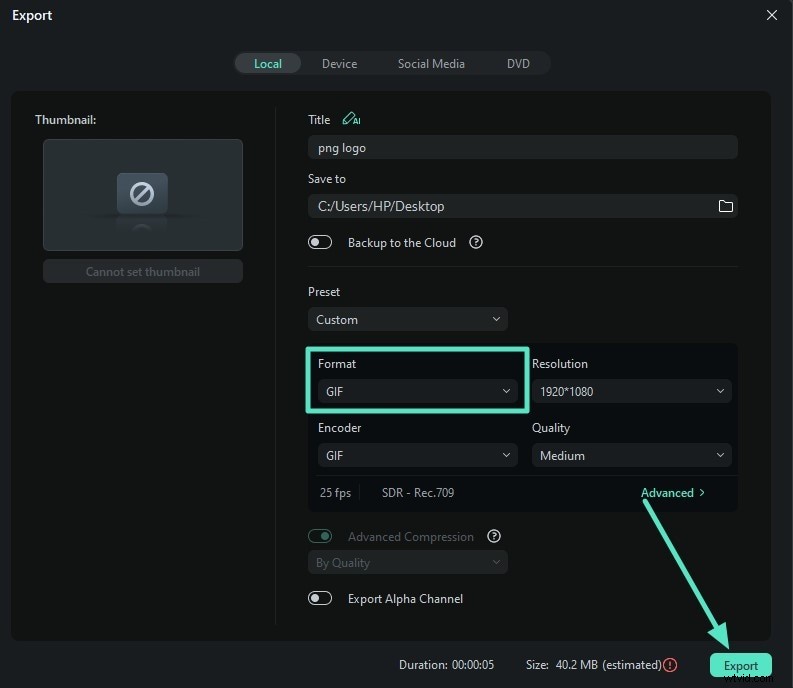Close the Export dialog
This screenshot has width=793, height=688.
pos(771,15)
